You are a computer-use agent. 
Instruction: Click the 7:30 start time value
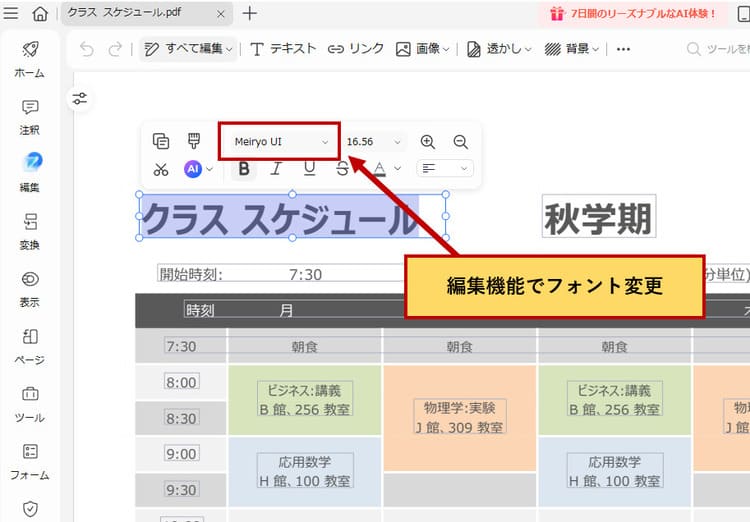305,275
